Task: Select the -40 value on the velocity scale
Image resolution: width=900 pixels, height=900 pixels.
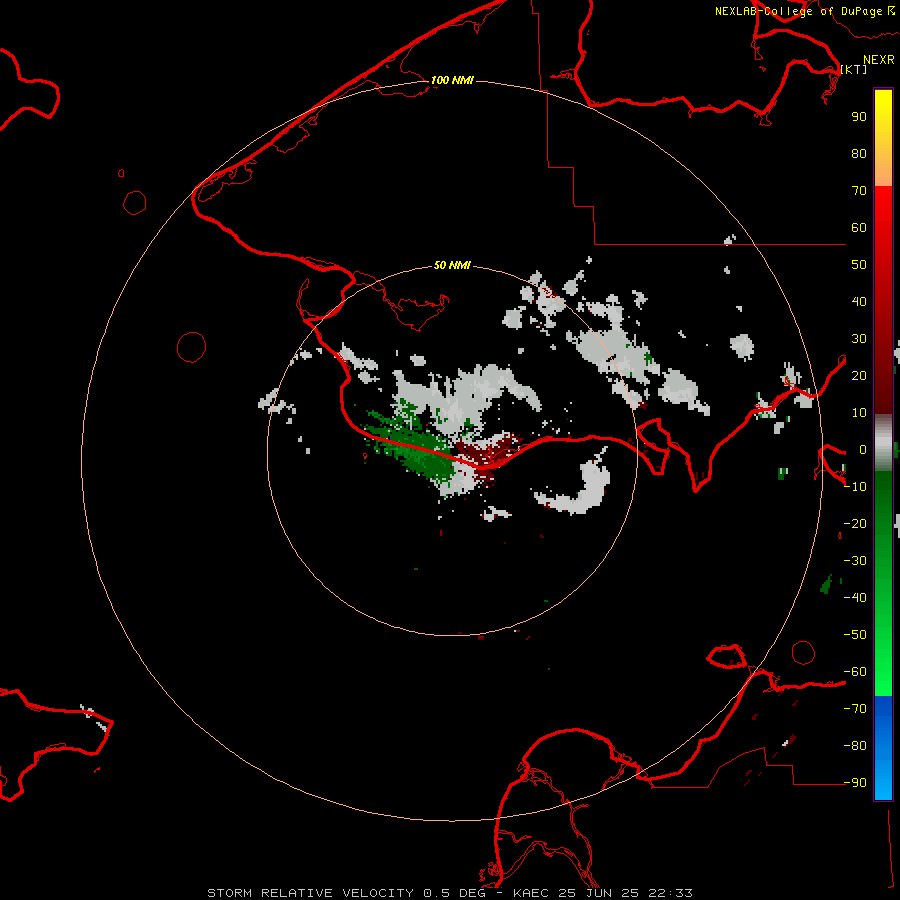Action: (855, 598)
